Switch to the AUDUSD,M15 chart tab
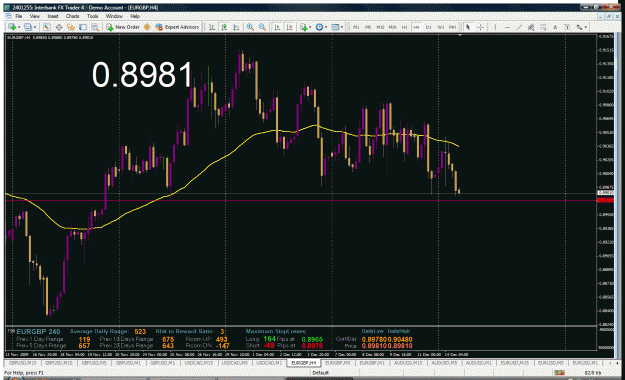 pos(408,363)
